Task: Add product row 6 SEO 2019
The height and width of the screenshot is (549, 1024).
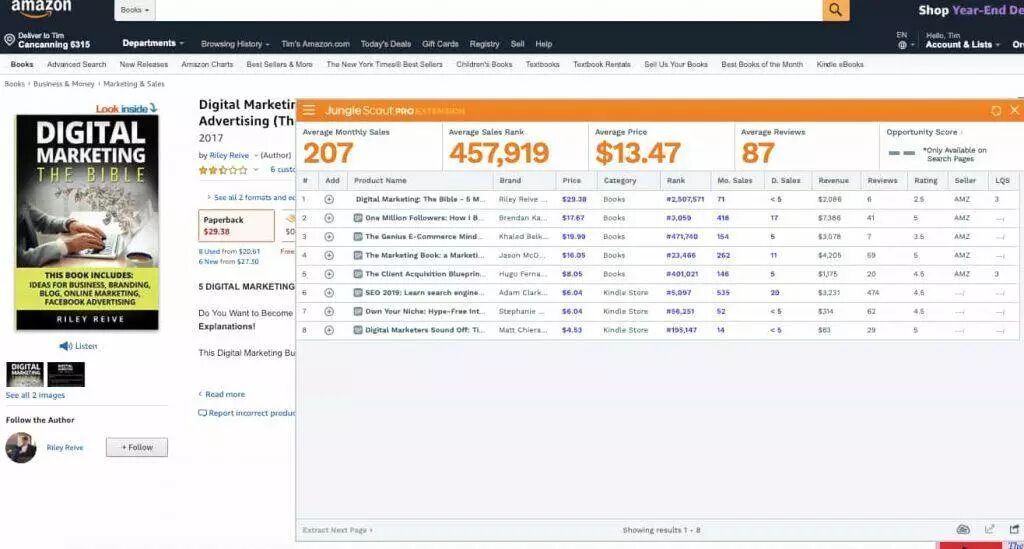Action: [x=329, y=293]
